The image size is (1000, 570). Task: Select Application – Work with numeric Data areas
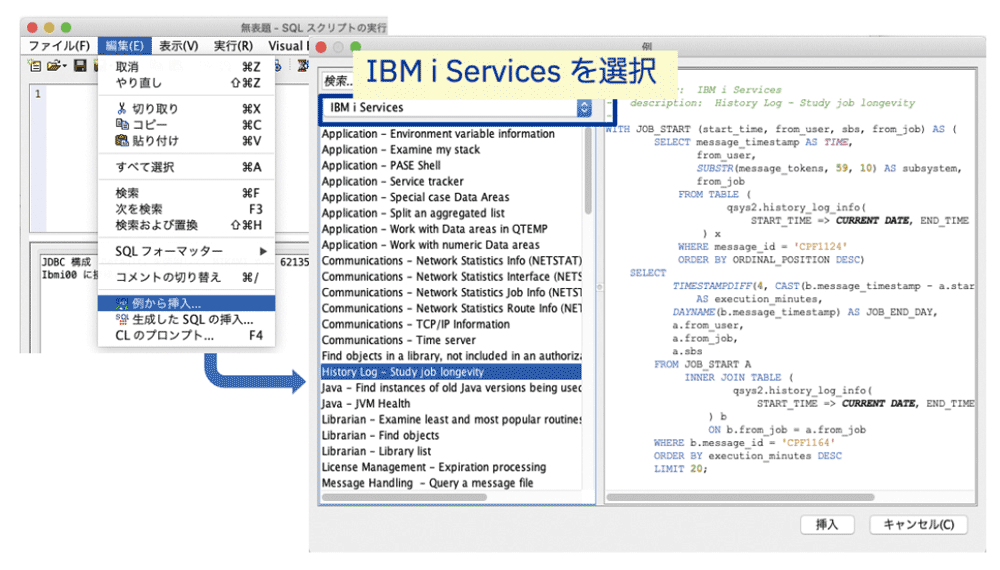coord(451,245)
